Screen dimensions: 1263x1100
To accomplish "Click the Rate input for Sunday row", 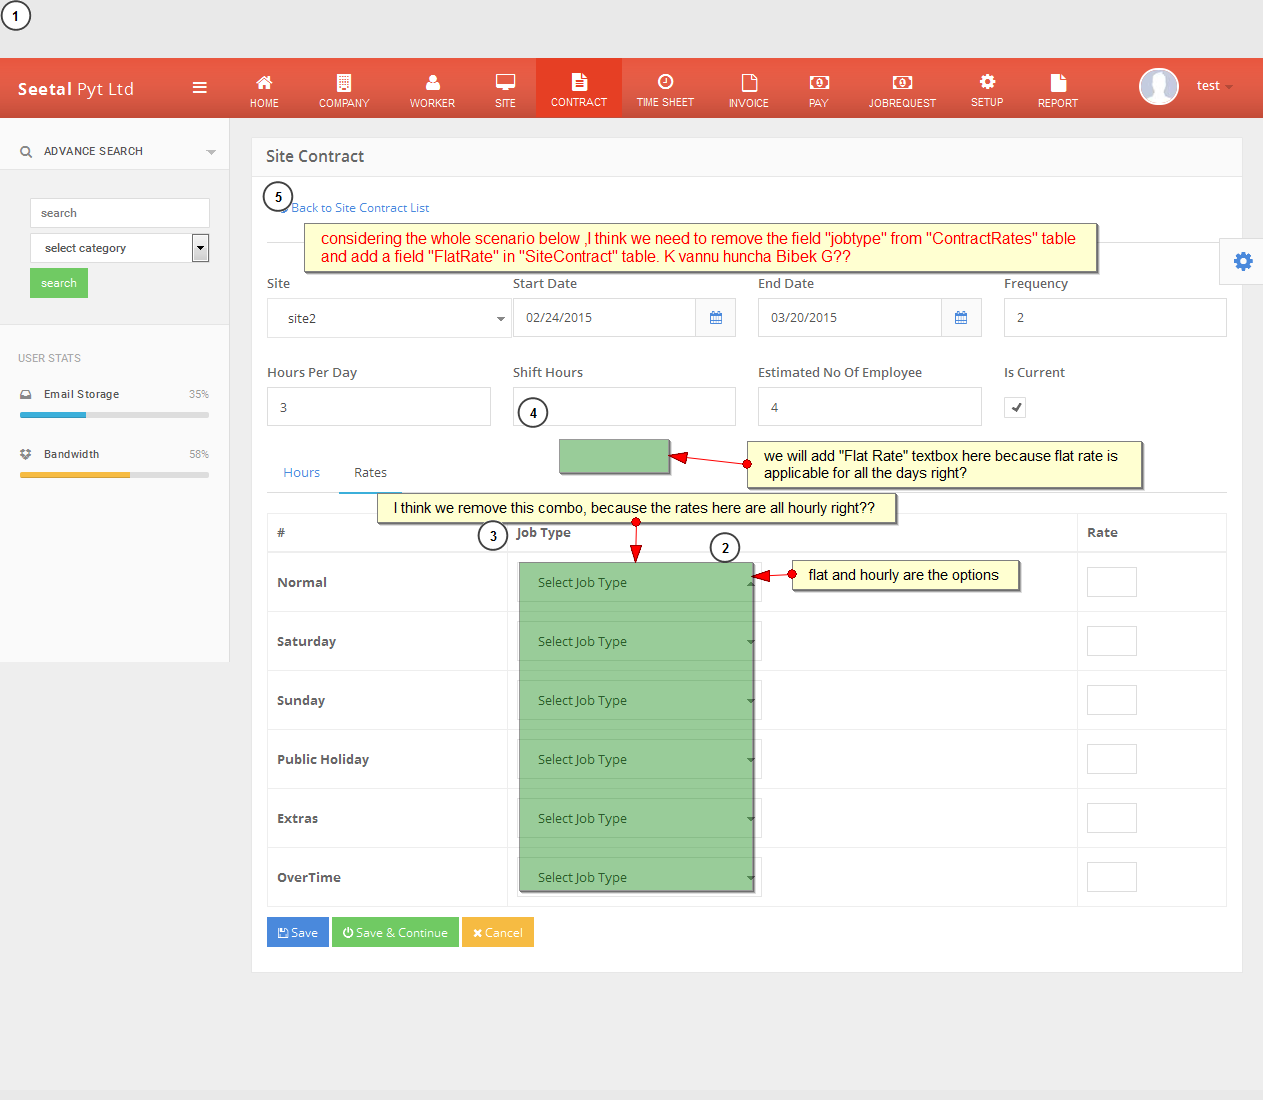I will click(1112, 700).
